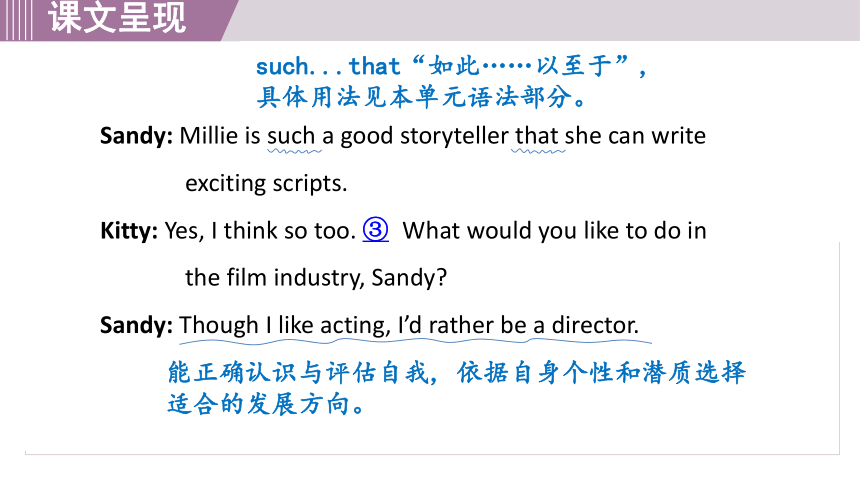Open the circled number ③ annotation link
The height and width of the screenshot is (484, 860).
(376, 230)
